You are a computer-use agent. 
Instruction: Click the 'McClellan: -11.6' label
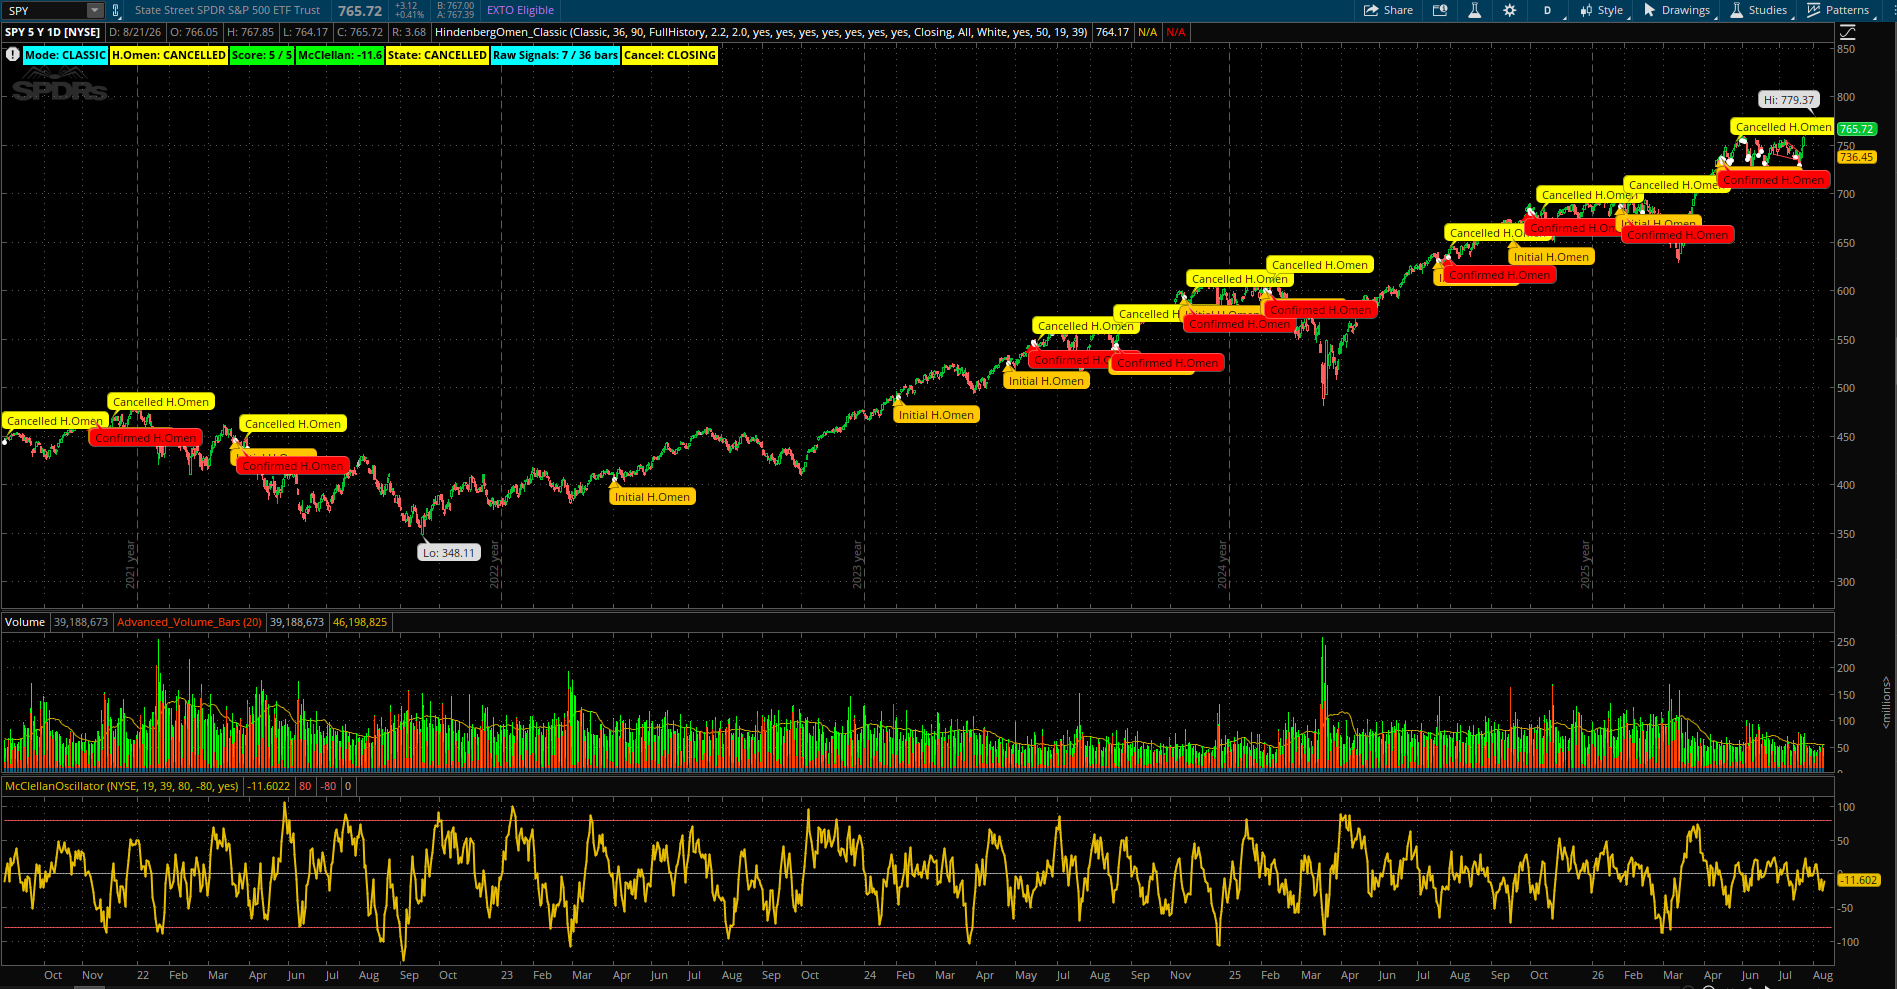pyautogui.click(x=340, y=55)
